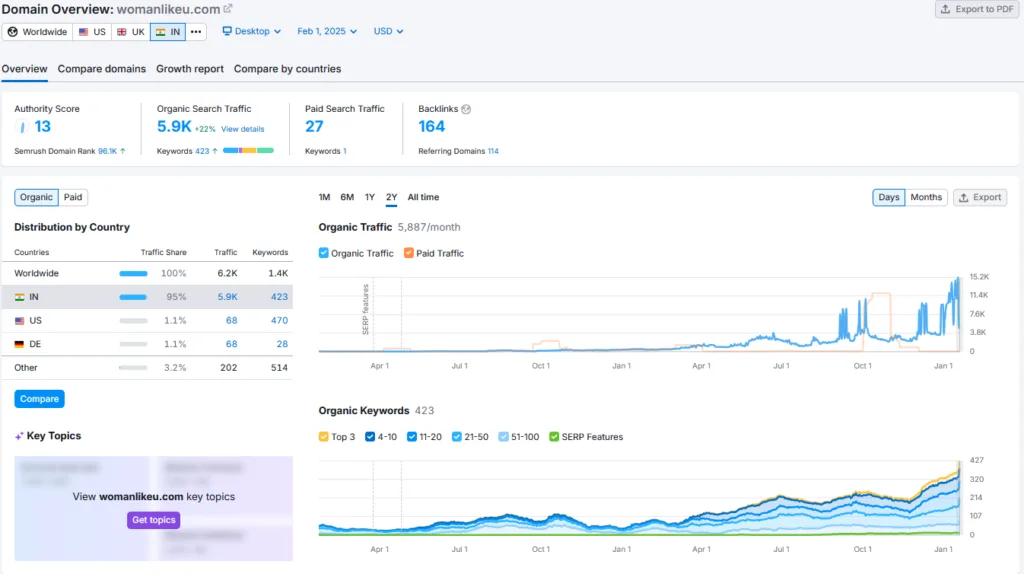Viewport: 1024px width, 574px height.
Task: Click the keywords distribution color bar
Action: coord(248,151)
